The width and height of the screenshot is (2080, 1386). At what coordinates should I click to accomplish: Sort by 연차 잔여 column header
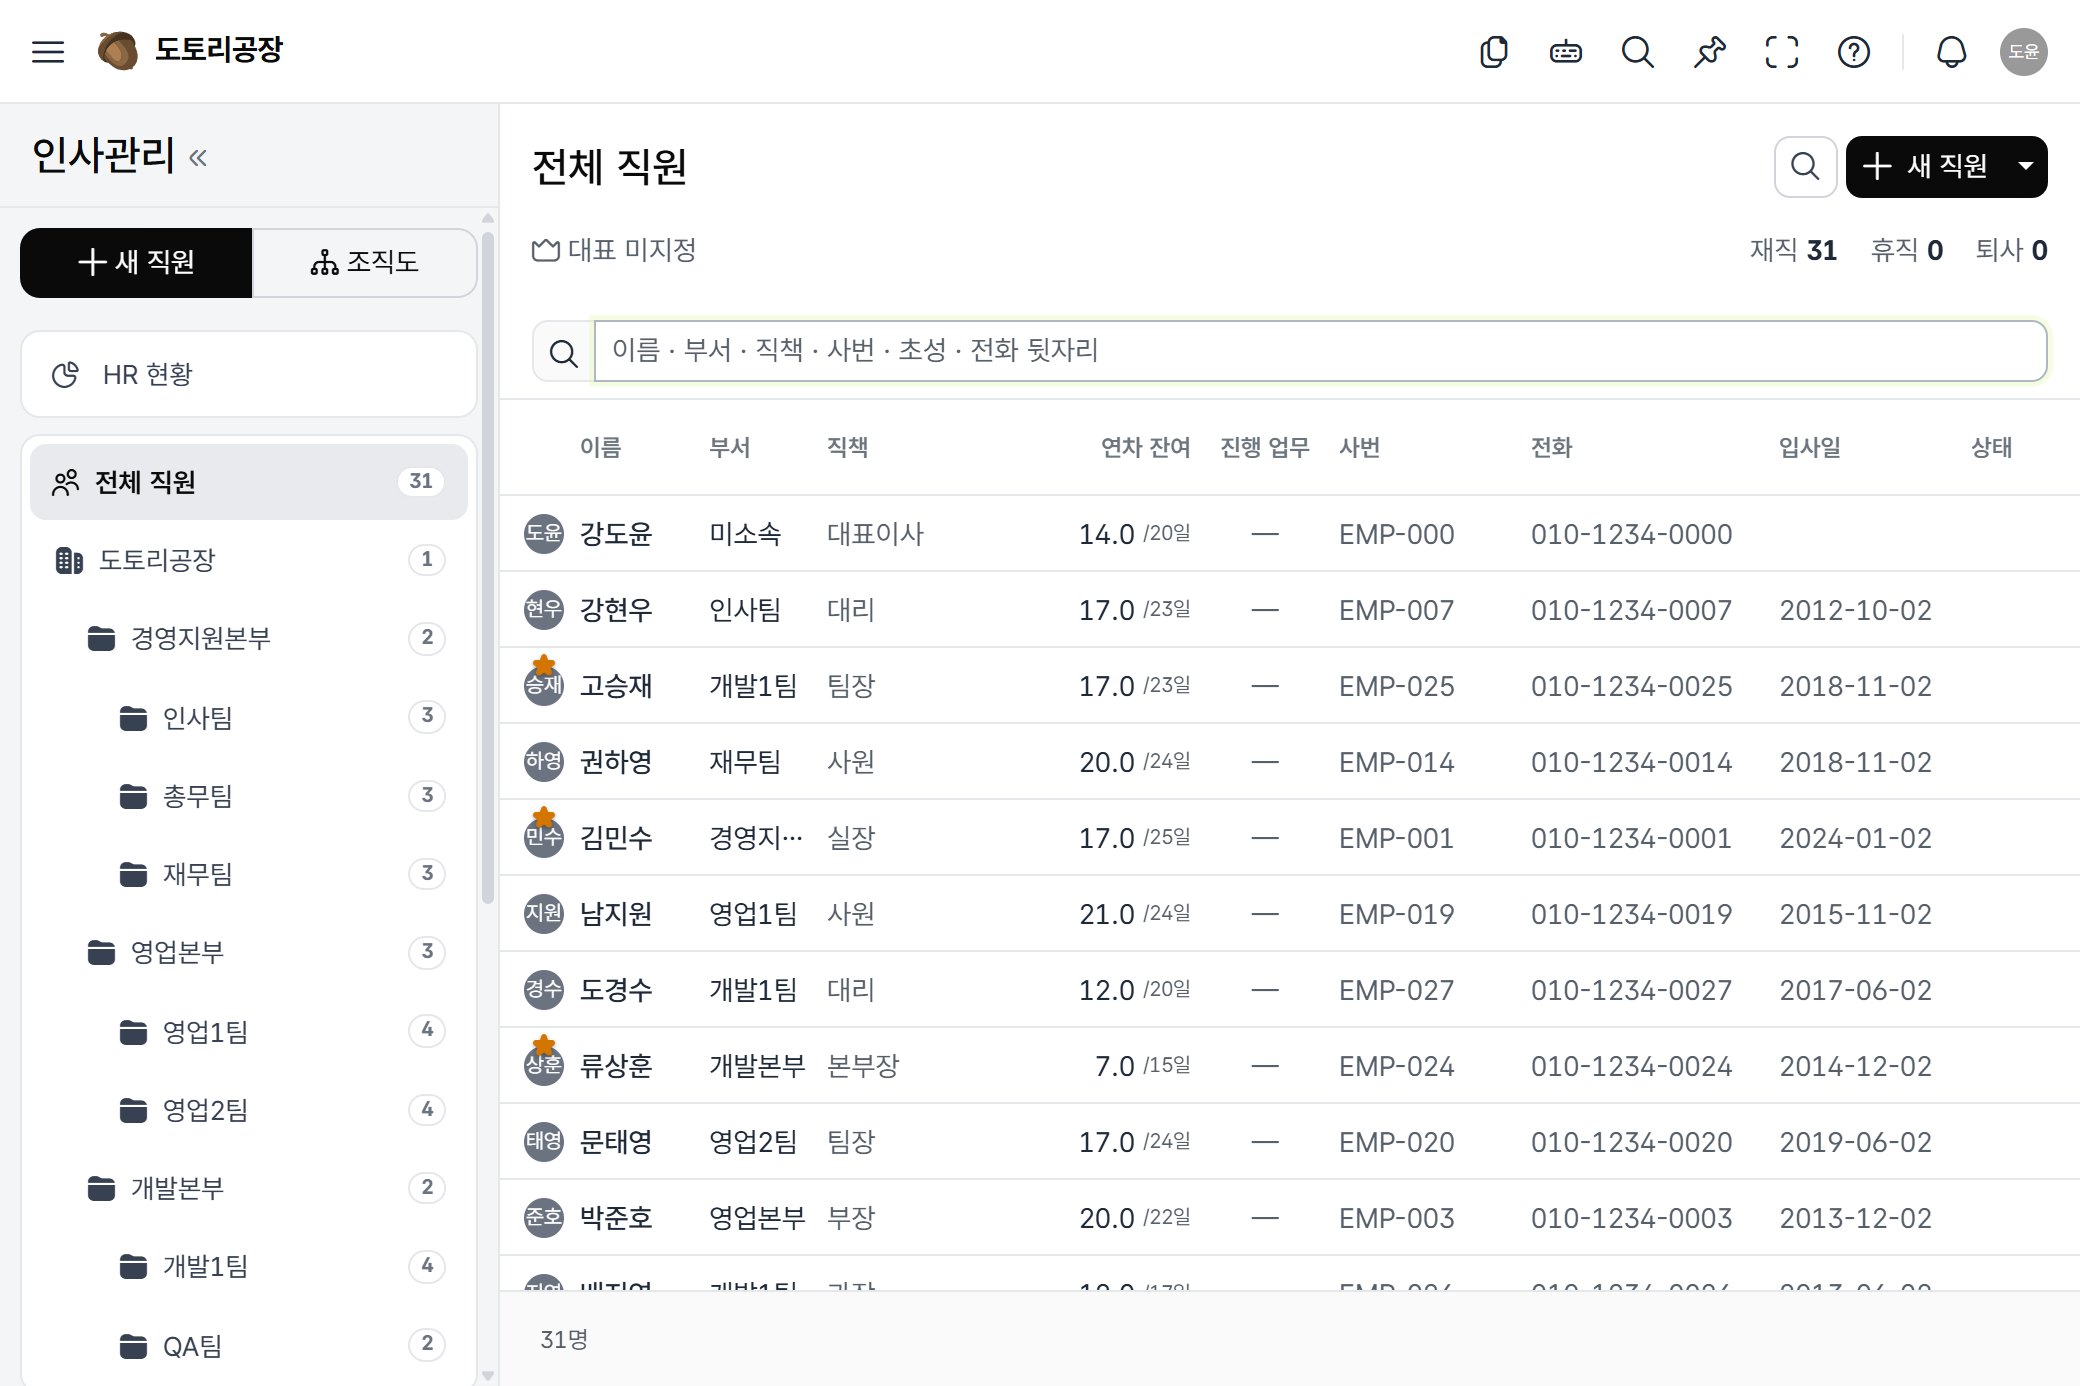(1145, 447)
